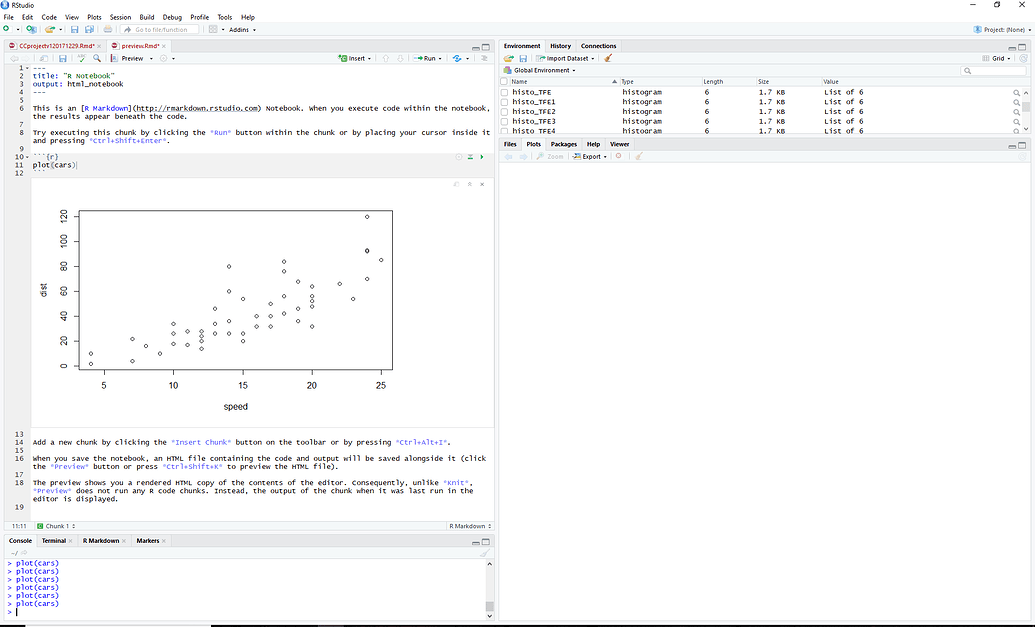Click the Environment search field
Image resolution: width=1035 pixels, height=627 pixels.
click(x=993, y=70)
